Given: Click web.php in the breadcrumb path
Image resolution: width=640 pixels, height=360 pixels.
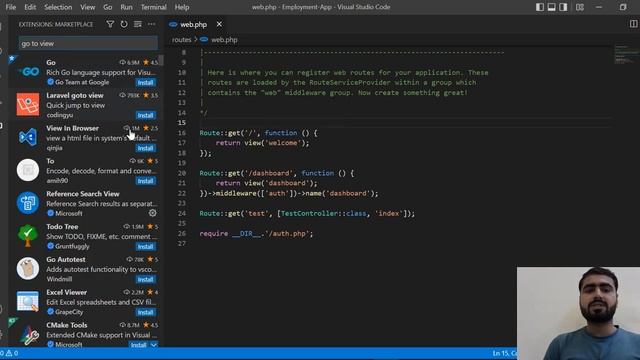Looking at the screenshot, I should (224, 40).
